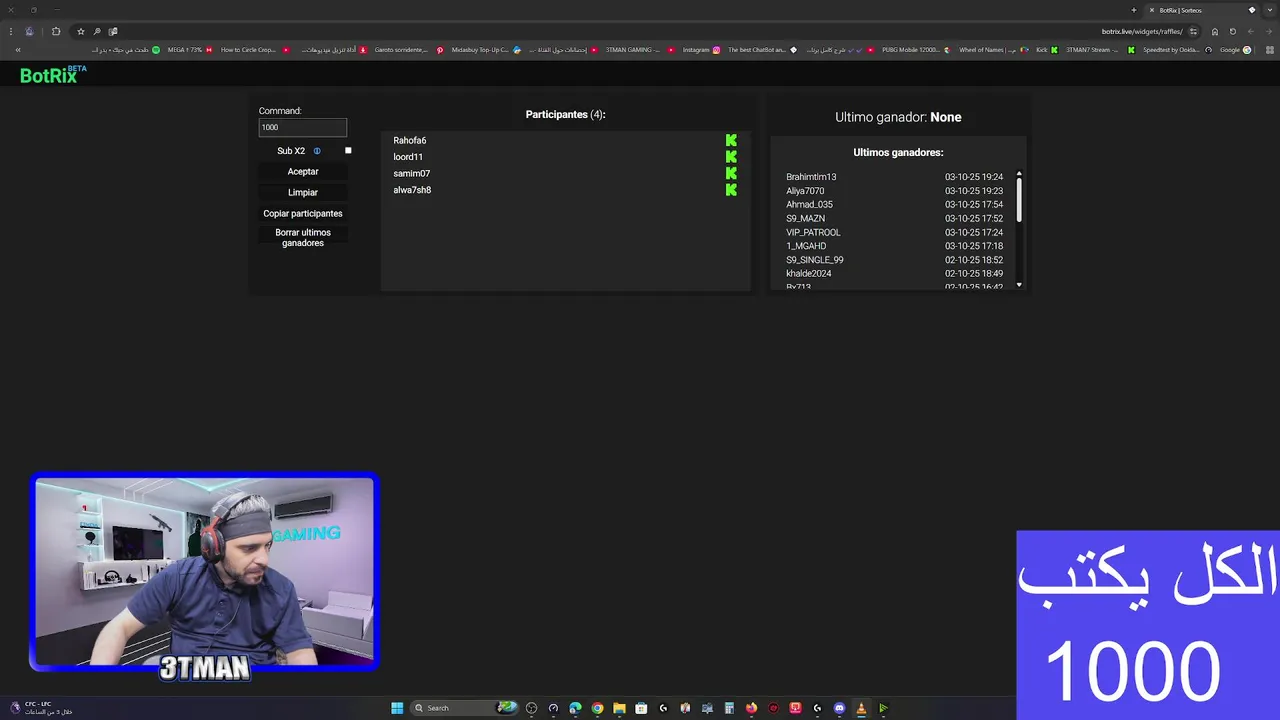Screen dimensions: 1280x720
Task: Click the Aceptar button
Action: (303, 172)
